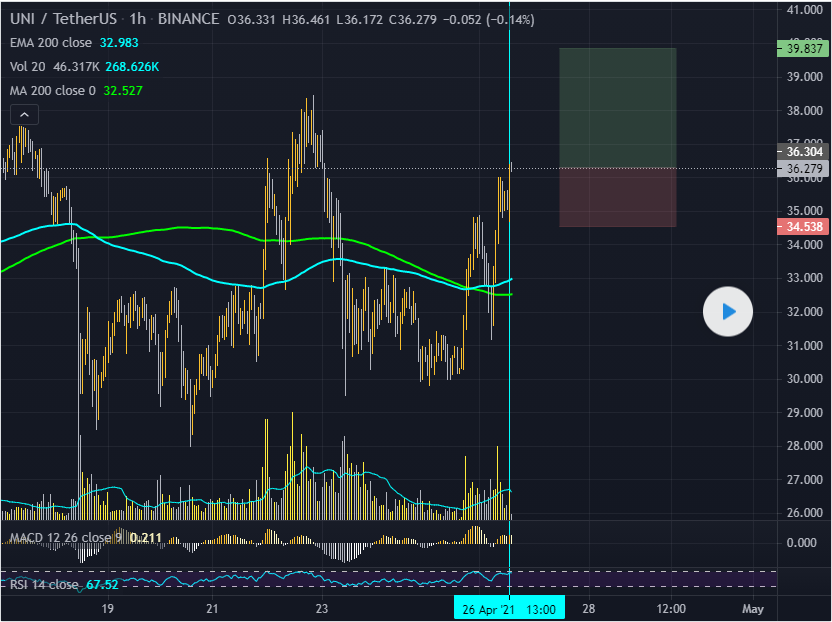The image size is (832, 622).
Task: Click the red 34.538 stop loss label
Action: coord(804,227)
